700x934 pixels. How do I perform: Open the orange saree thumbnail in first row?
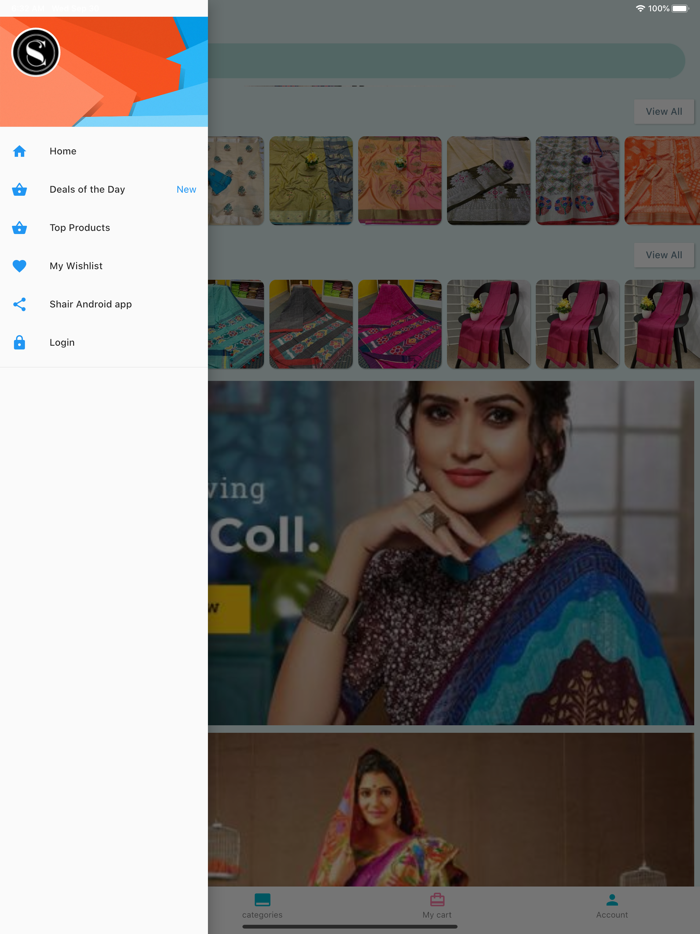(661, 181)
